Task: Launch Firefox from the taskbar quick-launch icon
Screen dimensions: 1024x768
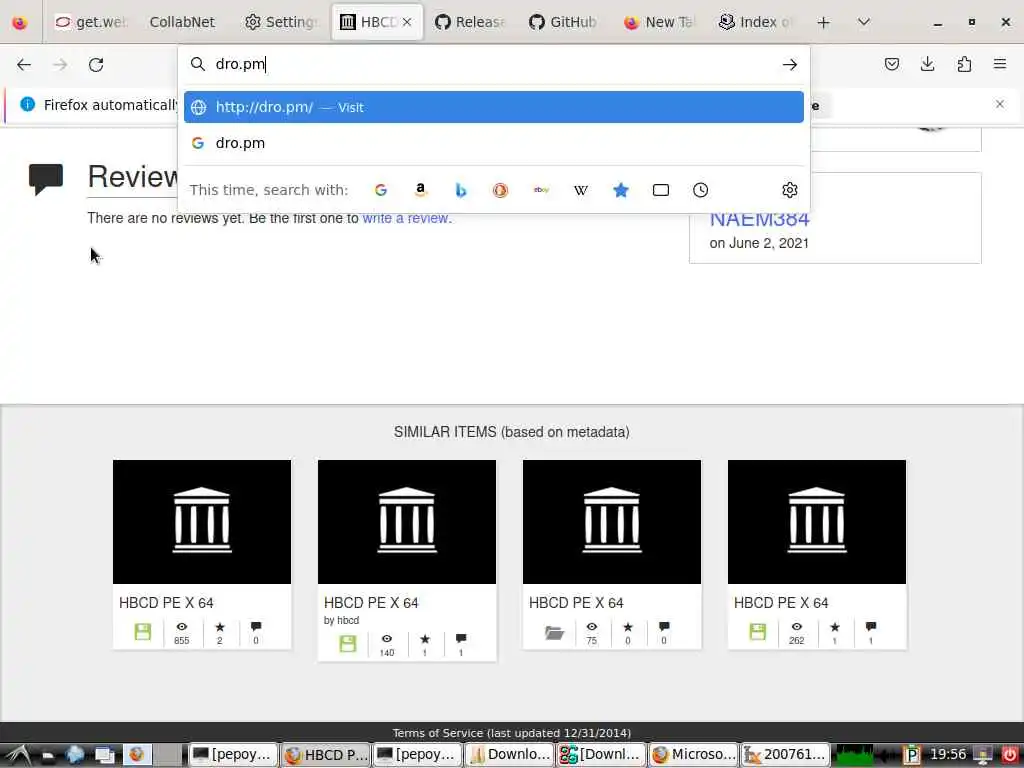Action: pyautogui.click(x=136, y=754)
